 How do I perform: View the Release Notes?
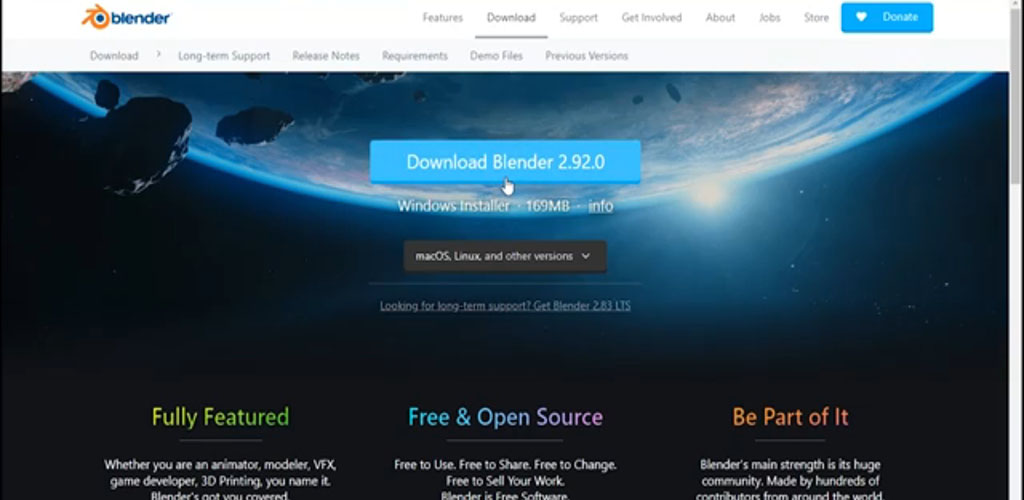click(326, 56)
